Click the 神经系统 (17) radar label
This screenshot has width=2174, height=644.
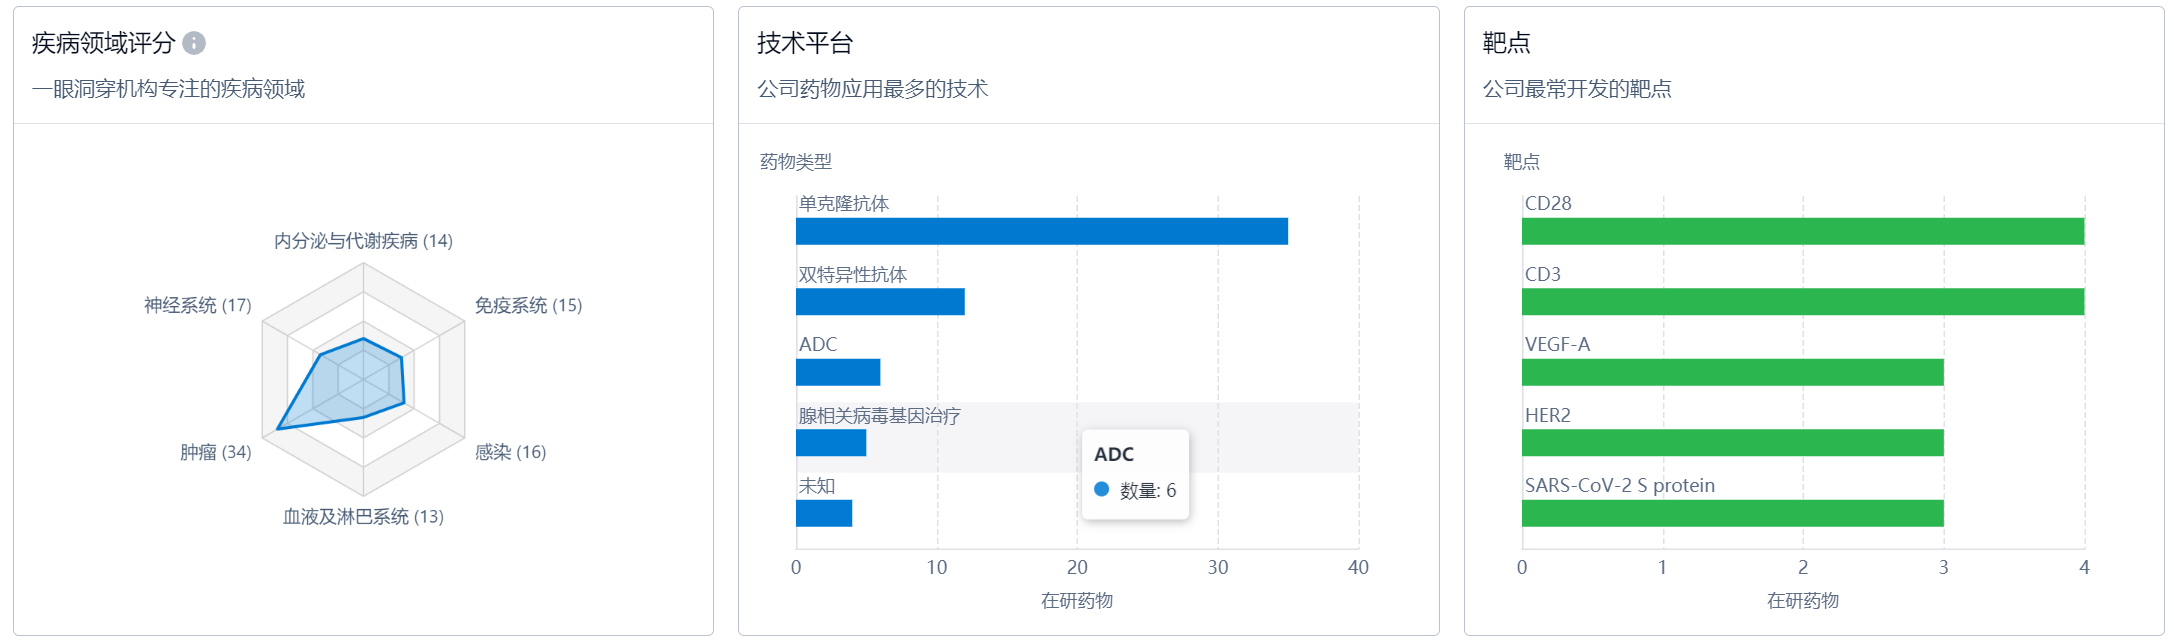pos(197,305)
